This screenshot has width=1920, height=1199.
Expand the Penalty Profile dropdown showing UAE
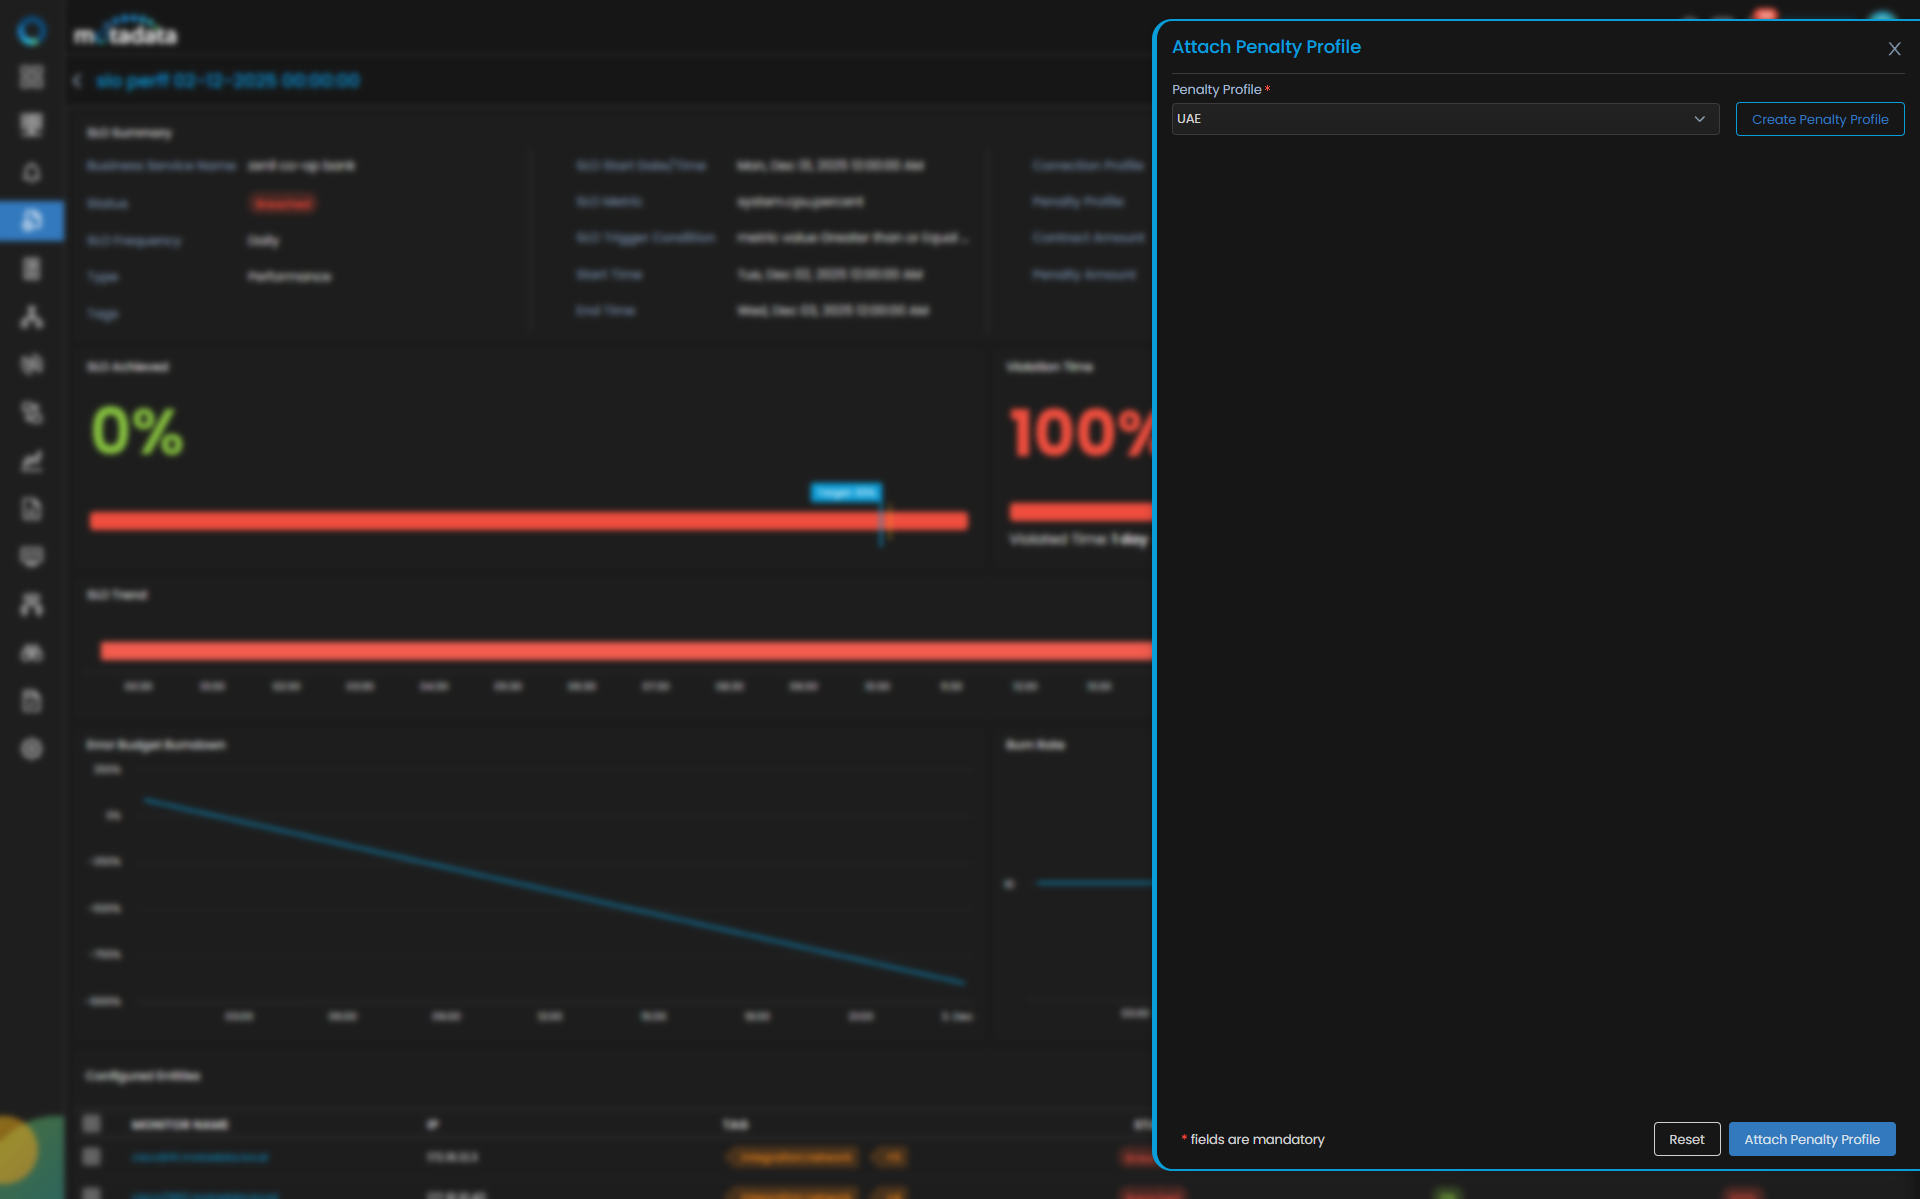[1445, 119]
